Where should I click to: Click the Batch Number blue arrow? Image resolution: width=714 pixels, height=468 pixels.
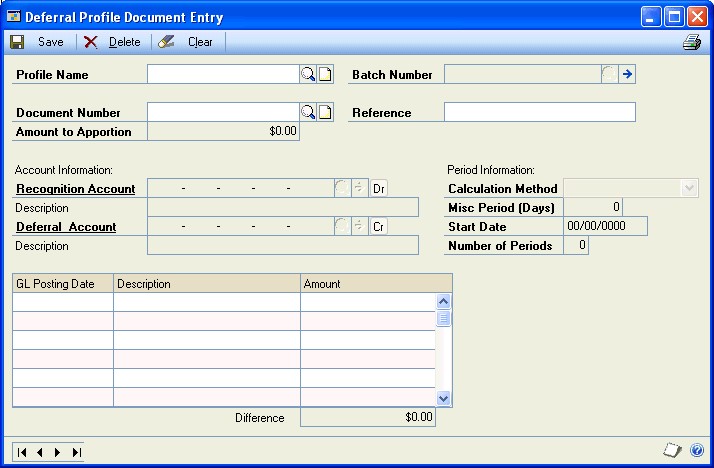pyautogui.click(x=627, y=74)
